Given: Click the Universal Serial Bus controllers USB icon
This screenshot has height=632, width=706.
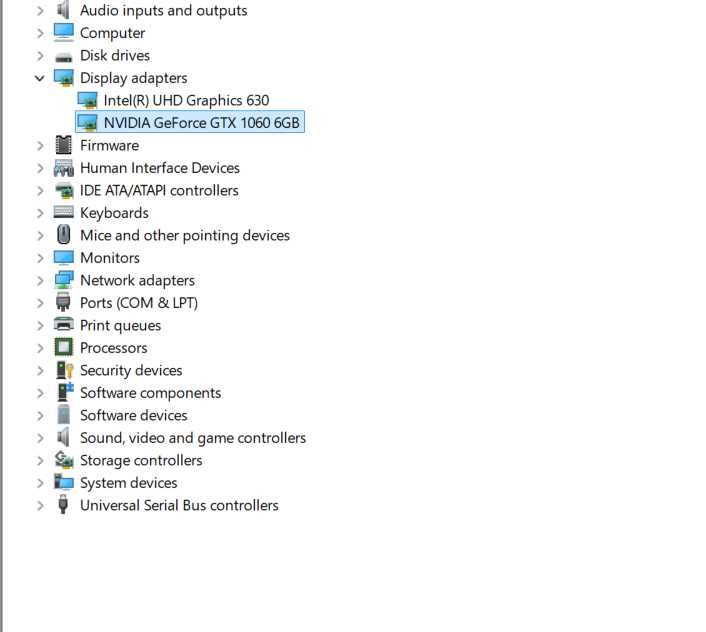Looking at the screenshot, I should (x=63, y=505).
